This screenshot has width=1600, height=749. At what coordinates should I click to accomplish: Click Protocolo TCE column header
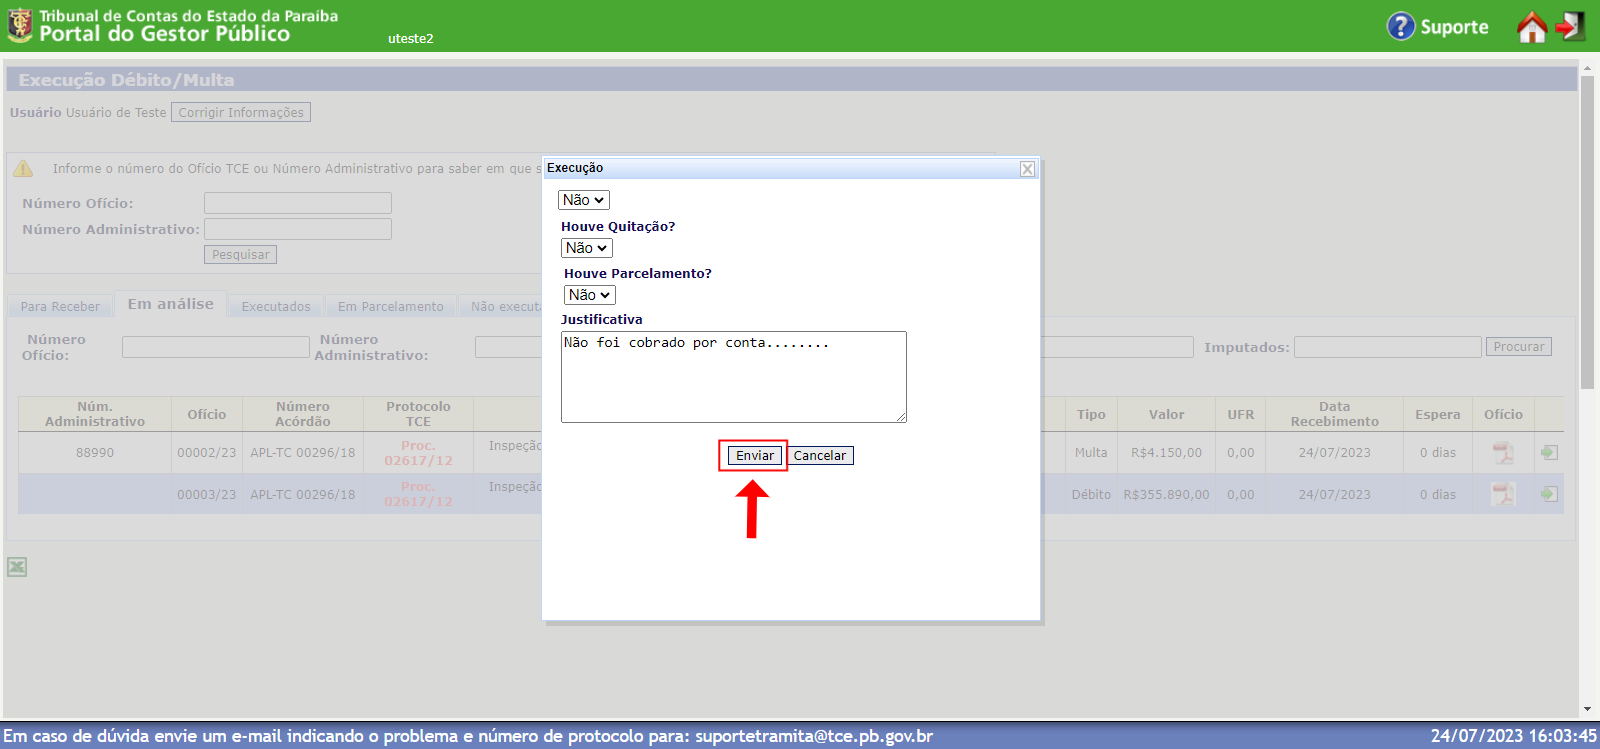[418, 414]
